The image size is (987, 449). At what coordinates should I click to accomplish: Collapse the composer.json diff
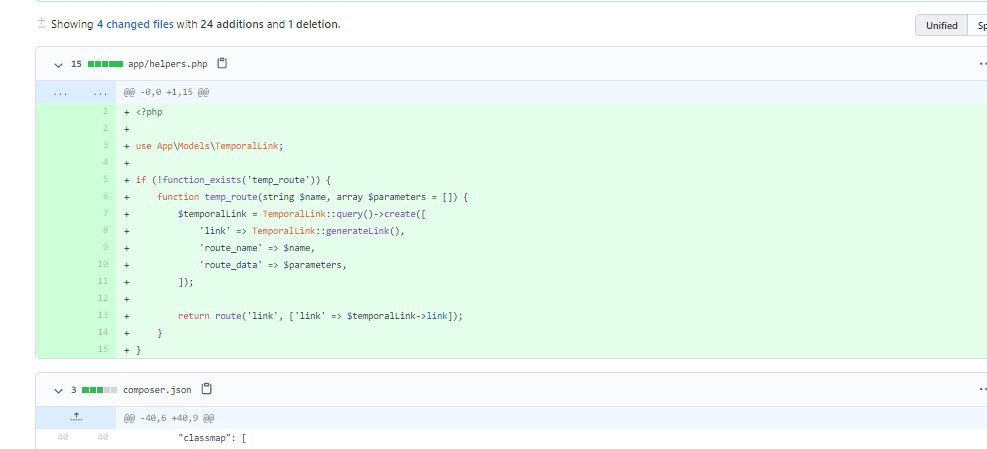59,390
